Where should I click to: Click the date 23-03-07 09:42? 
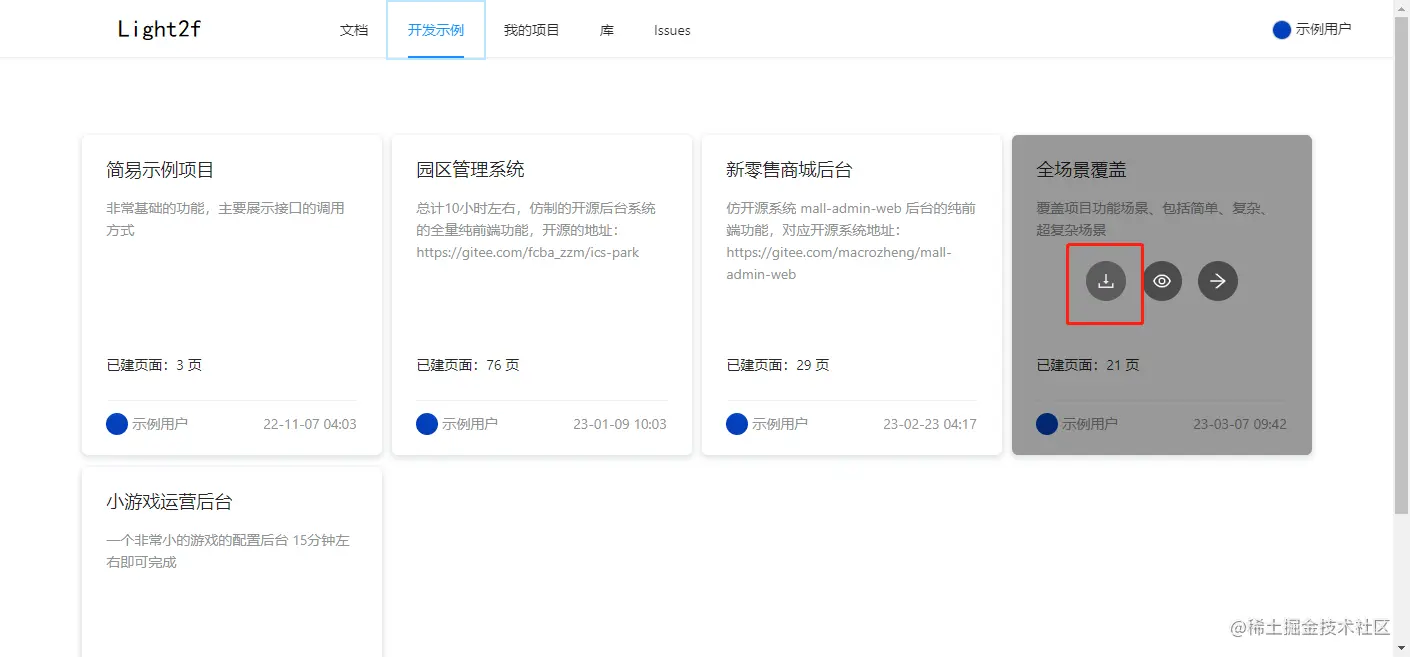click(1240, 424)
